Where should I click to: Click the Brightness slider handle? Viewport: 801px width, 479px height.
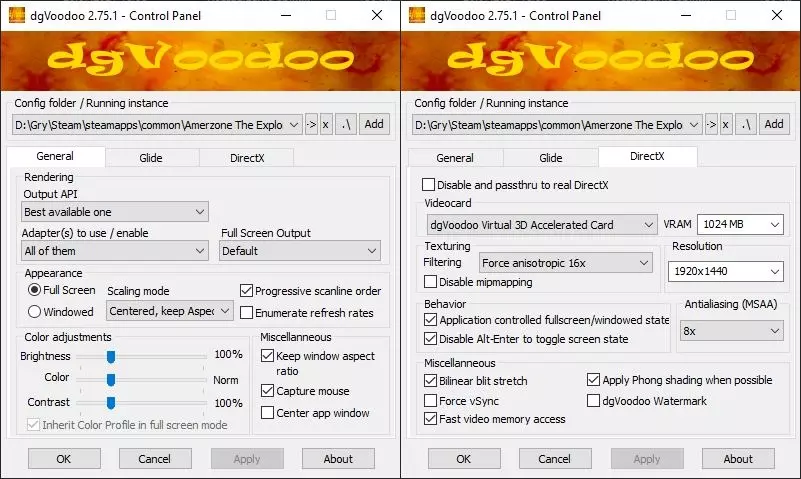coord(111,356)
